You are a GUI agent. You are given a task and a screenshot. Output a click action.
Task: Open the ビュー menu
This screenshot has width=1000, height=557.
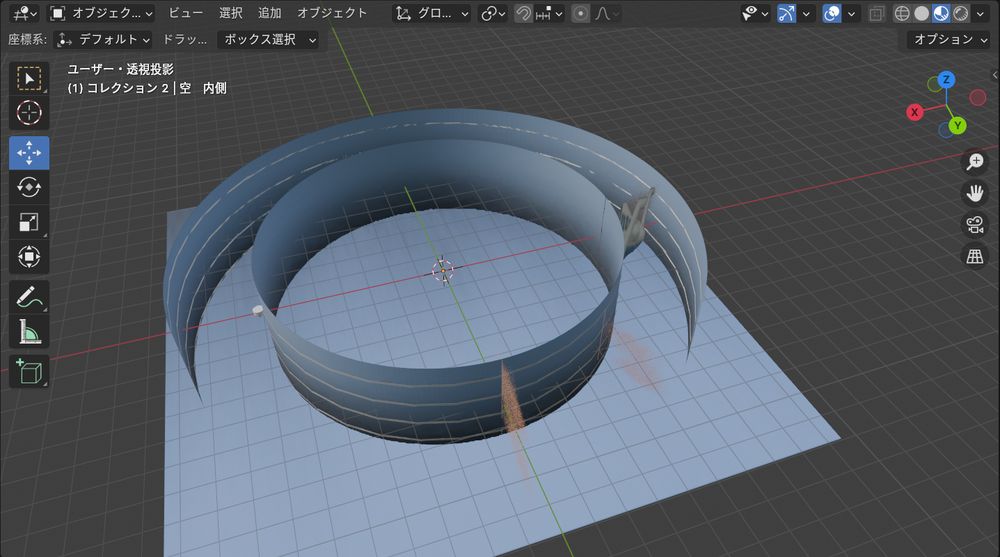[x=186, y=13]
